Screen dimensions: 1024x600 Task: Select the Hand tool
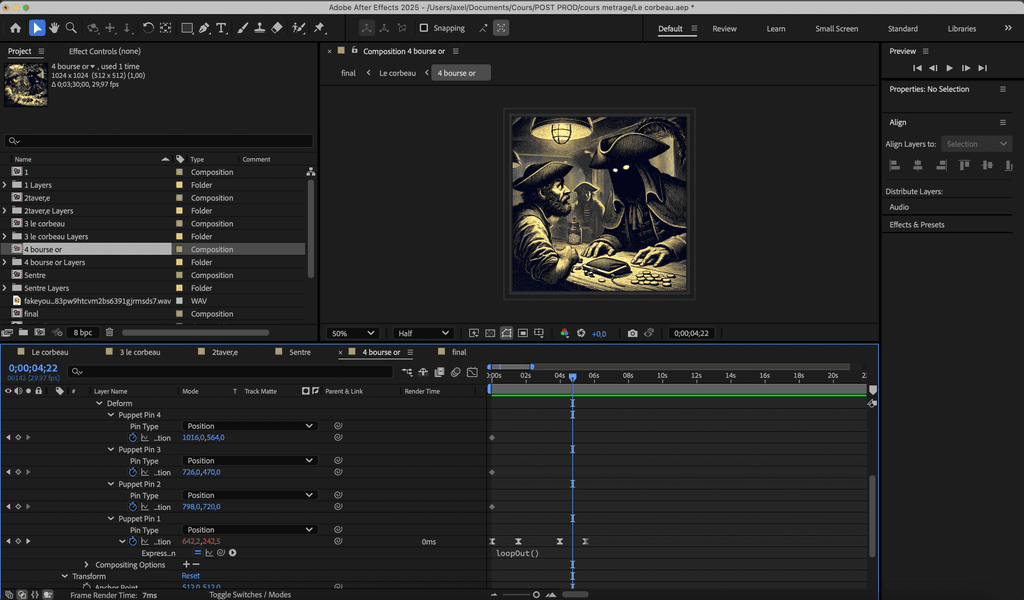coord(54,28)
